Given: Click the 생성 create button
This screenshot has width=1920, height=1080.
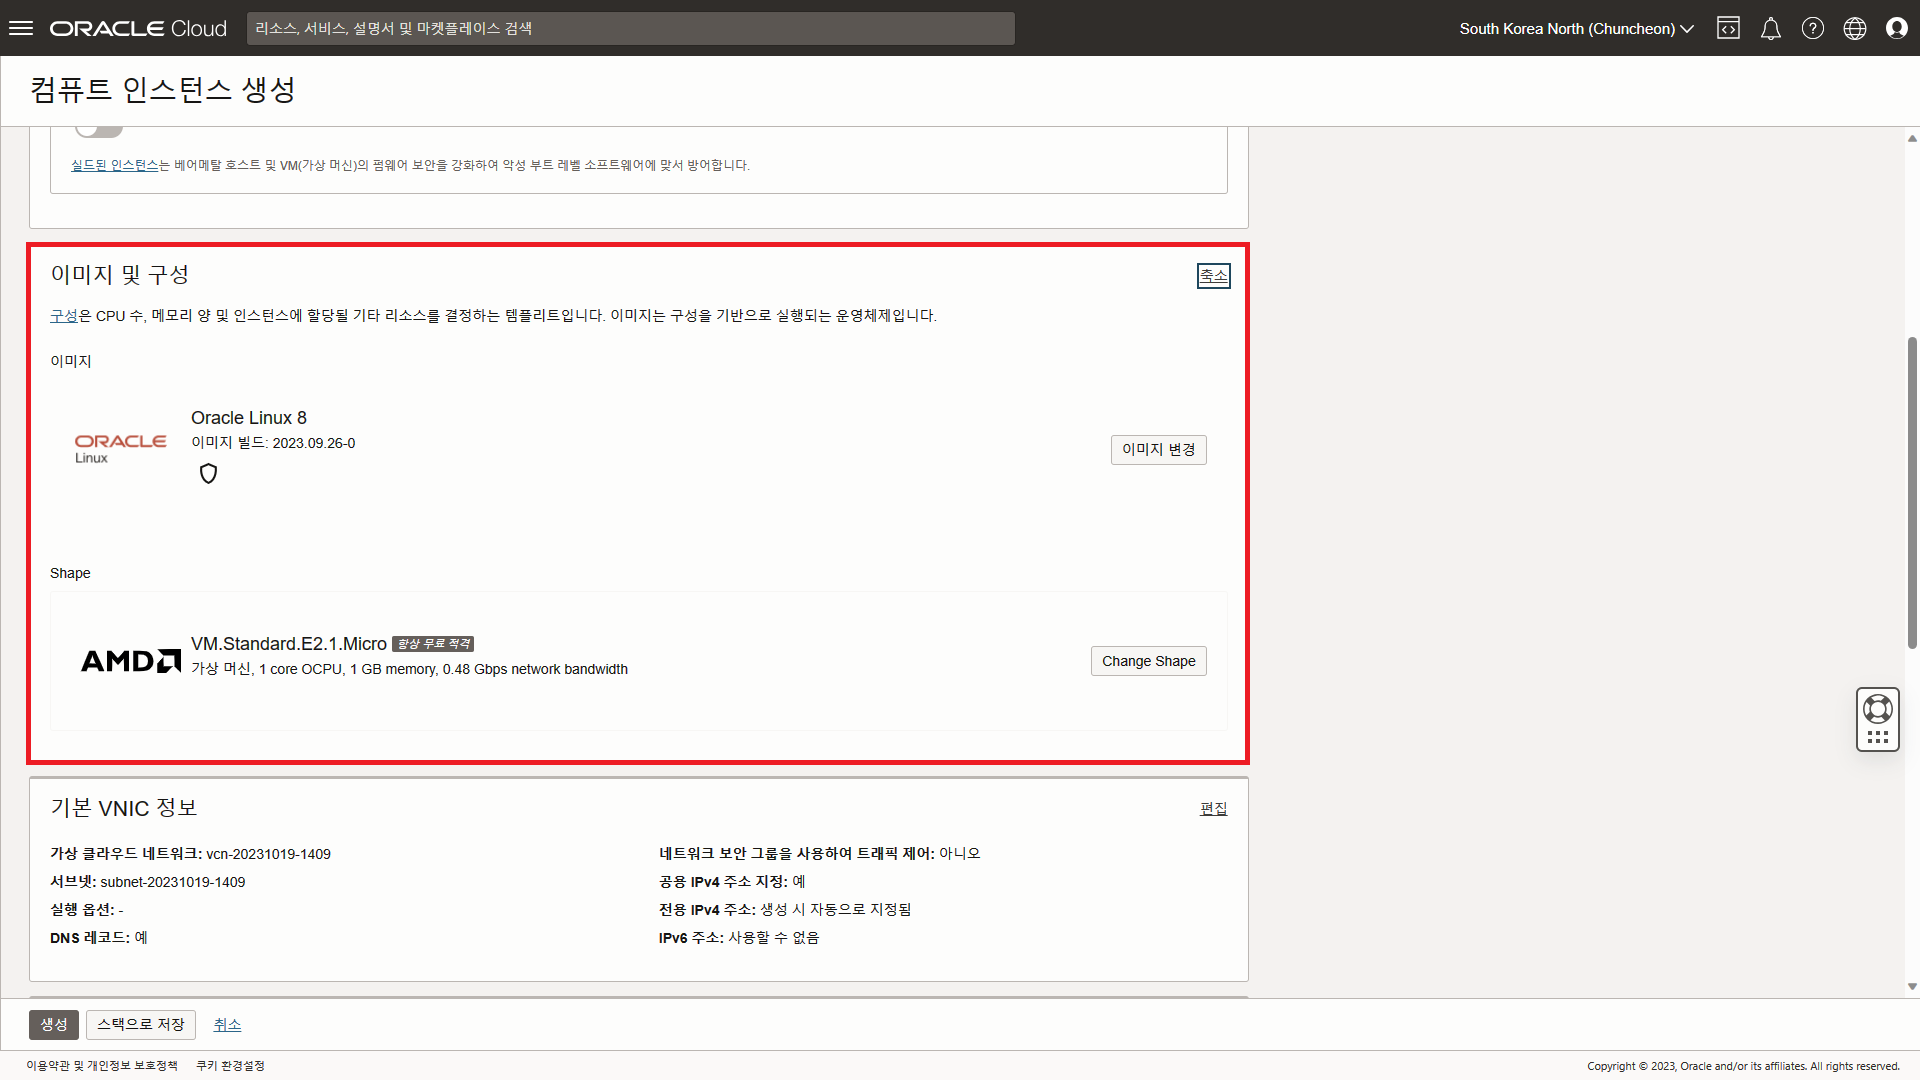Looking at the screenshot, I should pyautogui.click(x=54, y=1024).
